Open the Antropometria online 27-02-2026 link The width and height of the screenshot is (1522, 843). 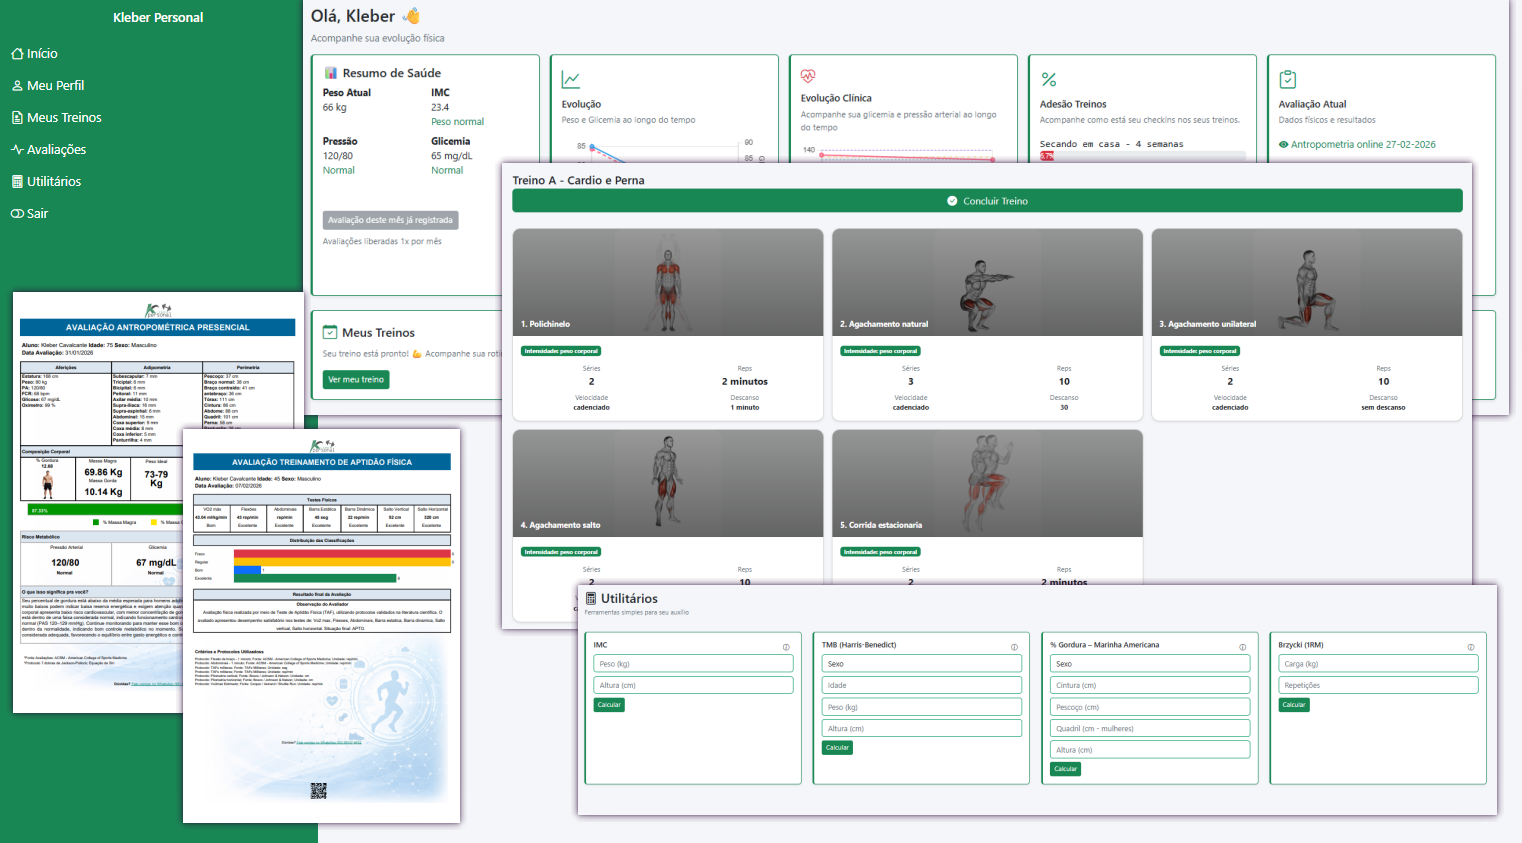pos(1362,145)
